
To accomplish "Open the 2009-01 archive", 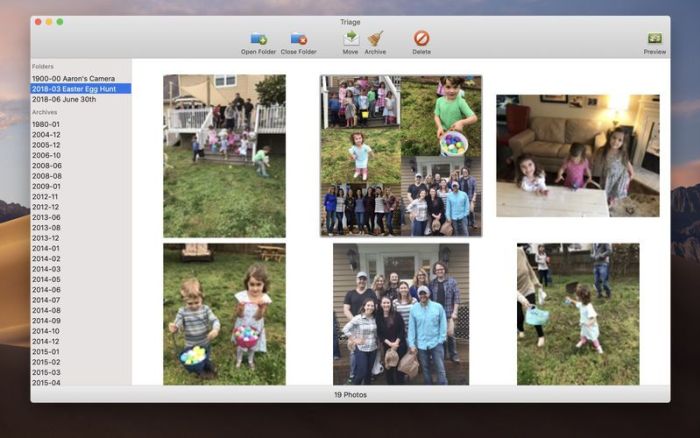I will pyautogui.click(x=81, y=186).
